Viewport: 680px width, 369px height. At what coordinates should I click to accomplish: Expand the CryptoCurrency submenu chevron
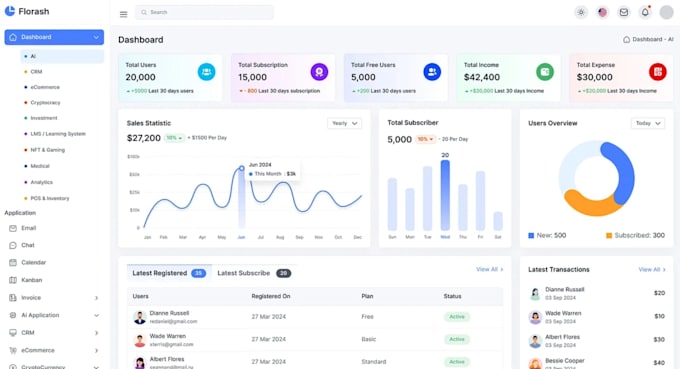96,367
